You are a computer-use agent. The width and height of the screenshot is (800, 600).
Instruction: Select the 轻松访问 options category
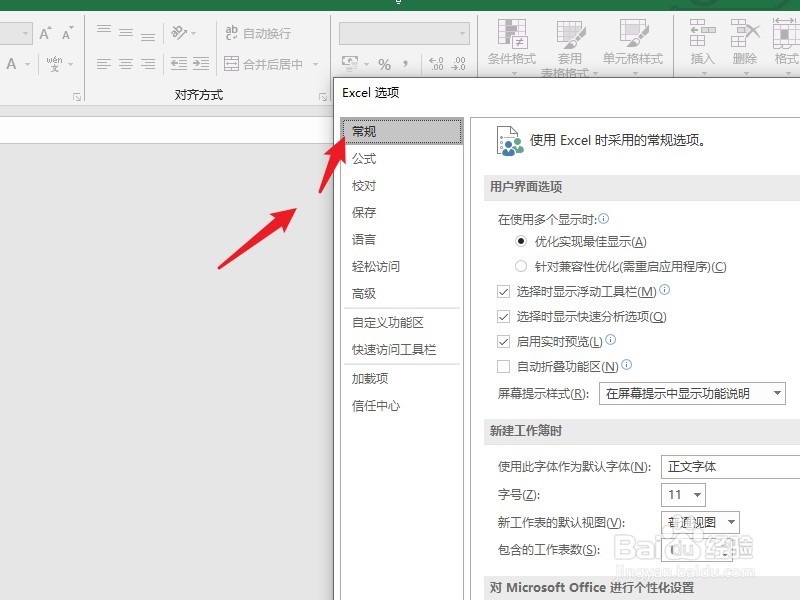click(402, 266)
